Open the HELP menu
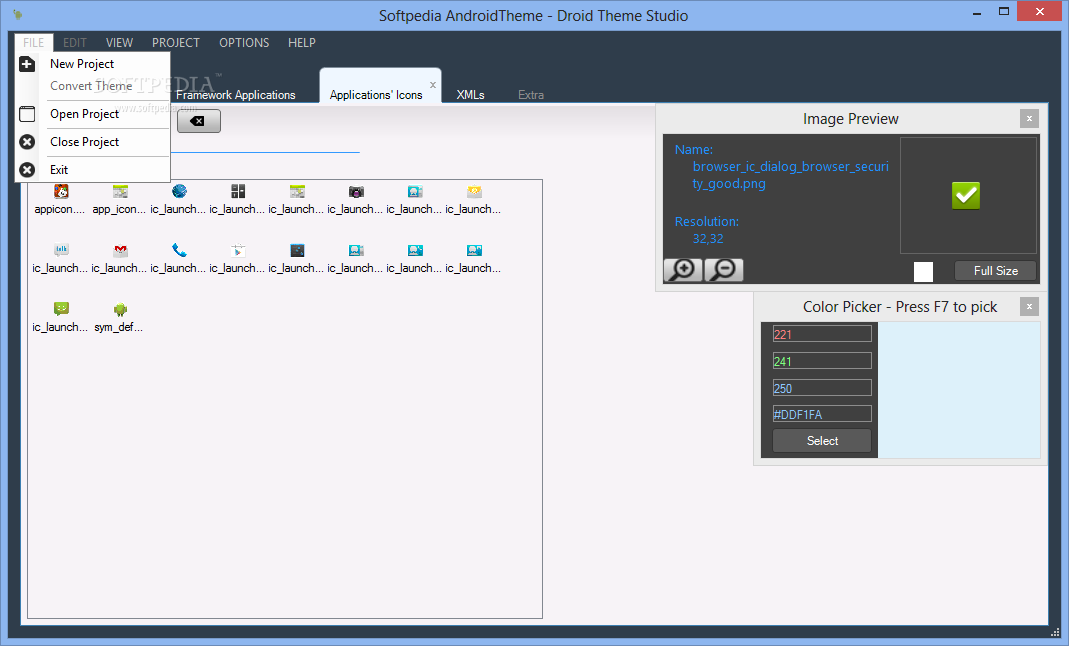 pyautogui.click(x=301, y=42)
